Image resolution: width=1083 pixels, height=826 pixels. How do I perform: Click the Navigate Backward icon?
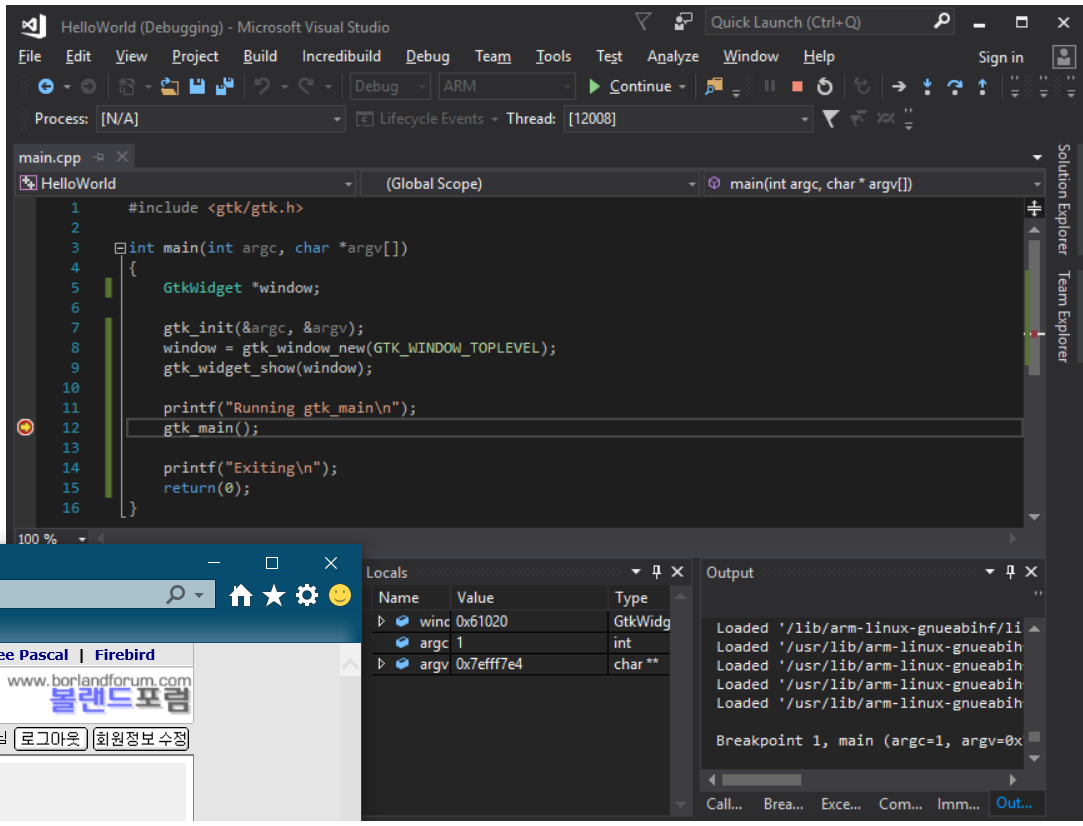[46, 87]
